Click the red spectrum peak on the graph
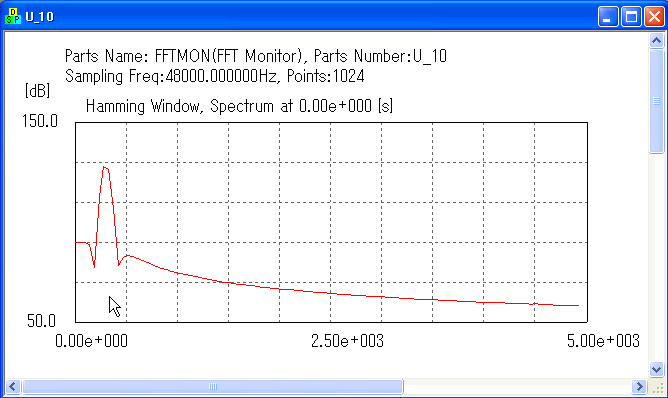This screenshot has height=398, width=668. pos(105,168)
